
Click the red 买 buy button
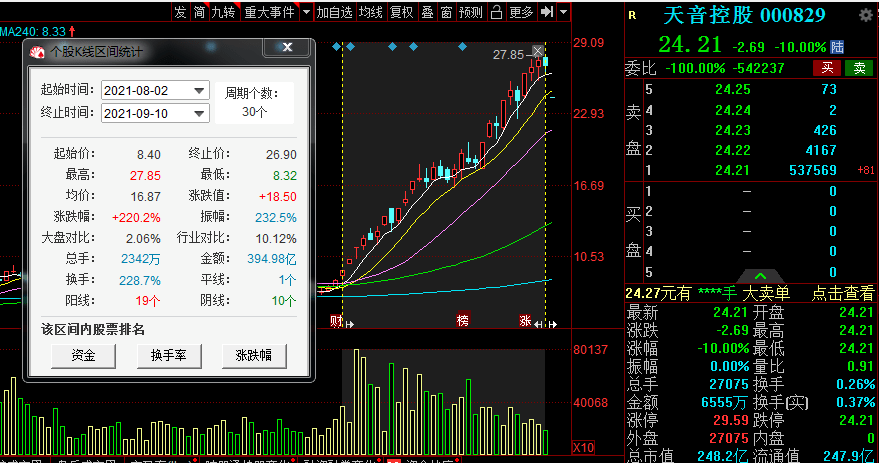[x=827, y=68]
